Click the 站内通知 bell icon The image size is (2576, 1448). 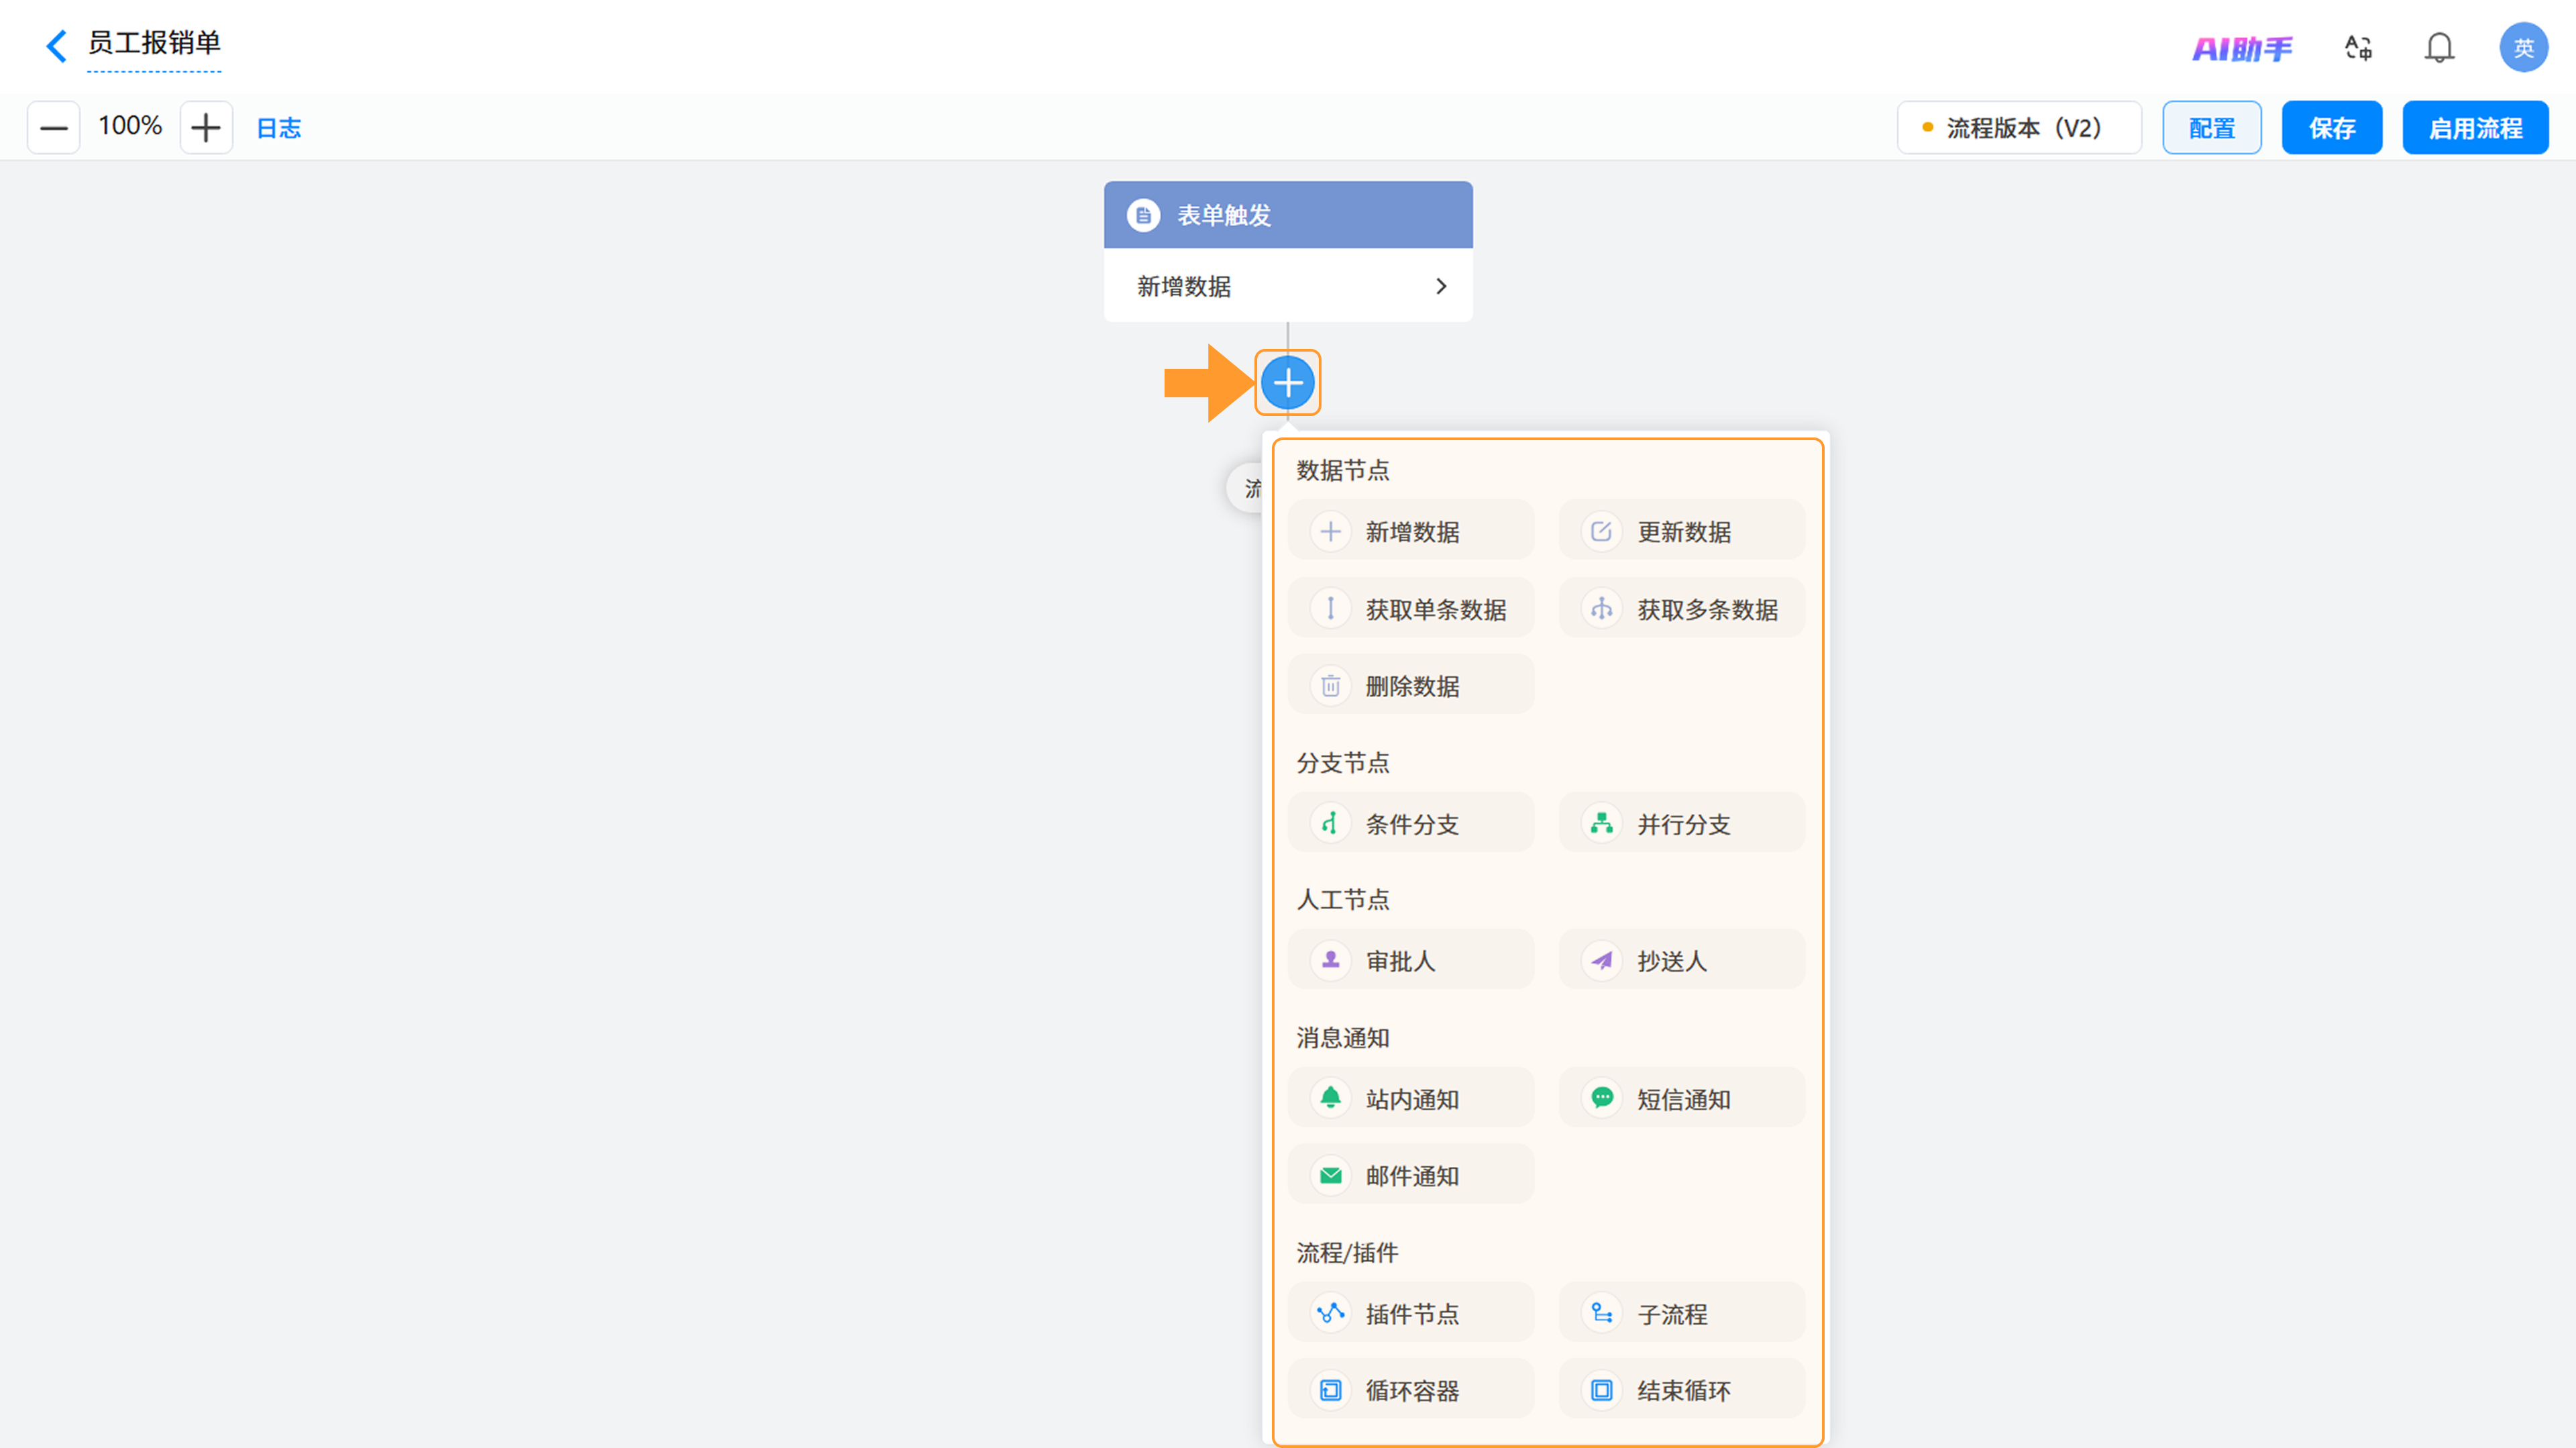[1330, 1098]
